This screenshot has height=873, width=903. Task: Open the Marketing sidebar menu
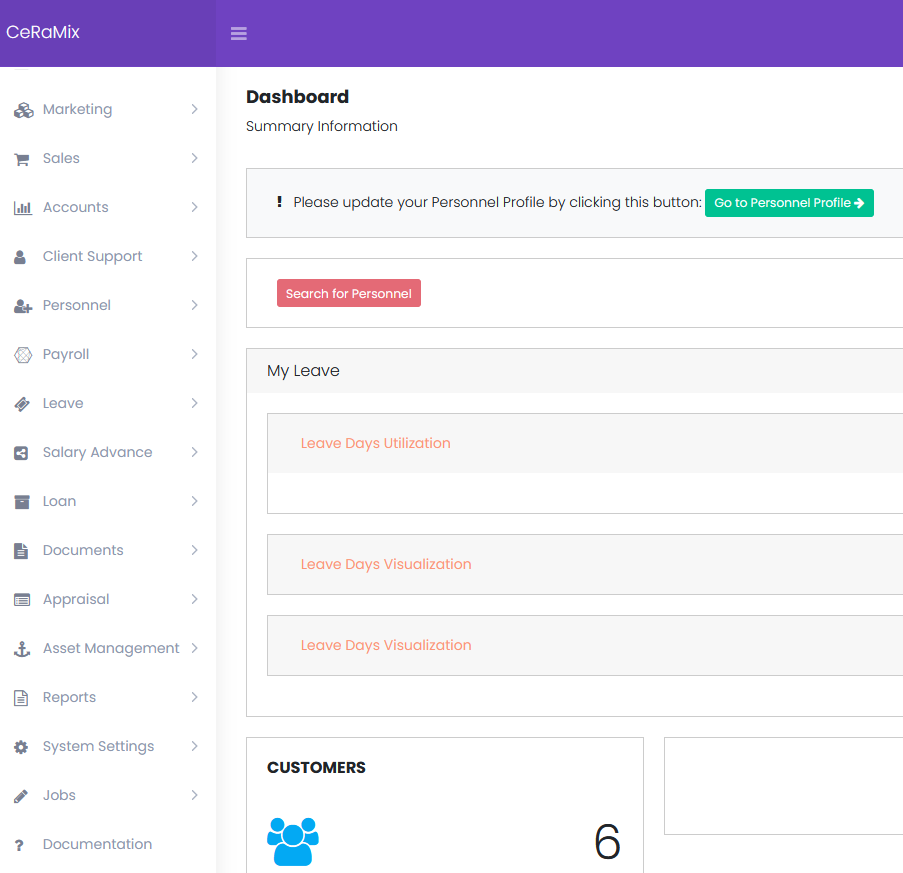coord(108,109)
